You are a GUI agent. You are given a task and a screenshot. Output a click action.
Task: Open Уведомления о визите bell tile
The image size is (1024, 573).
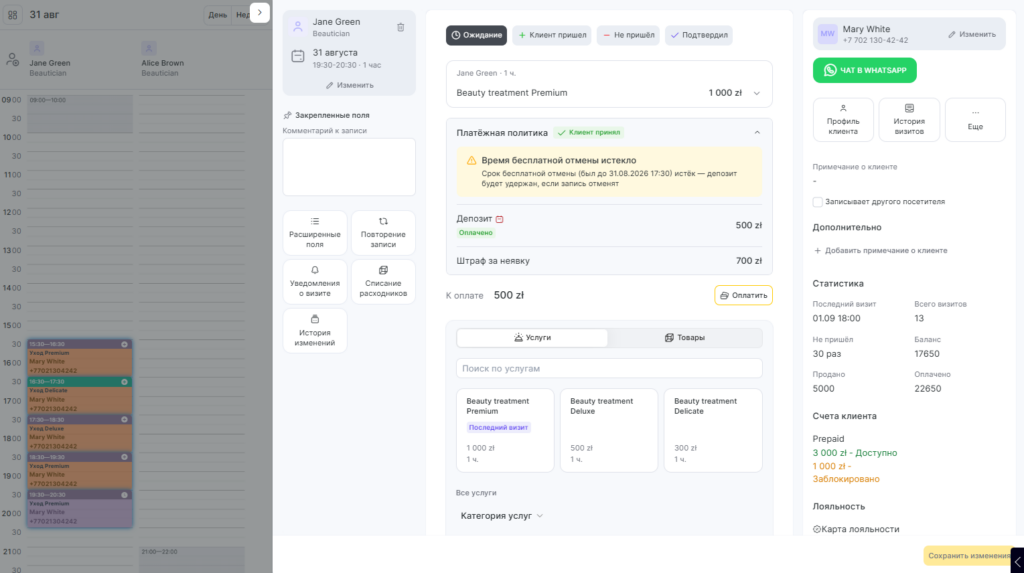point(315,282)
